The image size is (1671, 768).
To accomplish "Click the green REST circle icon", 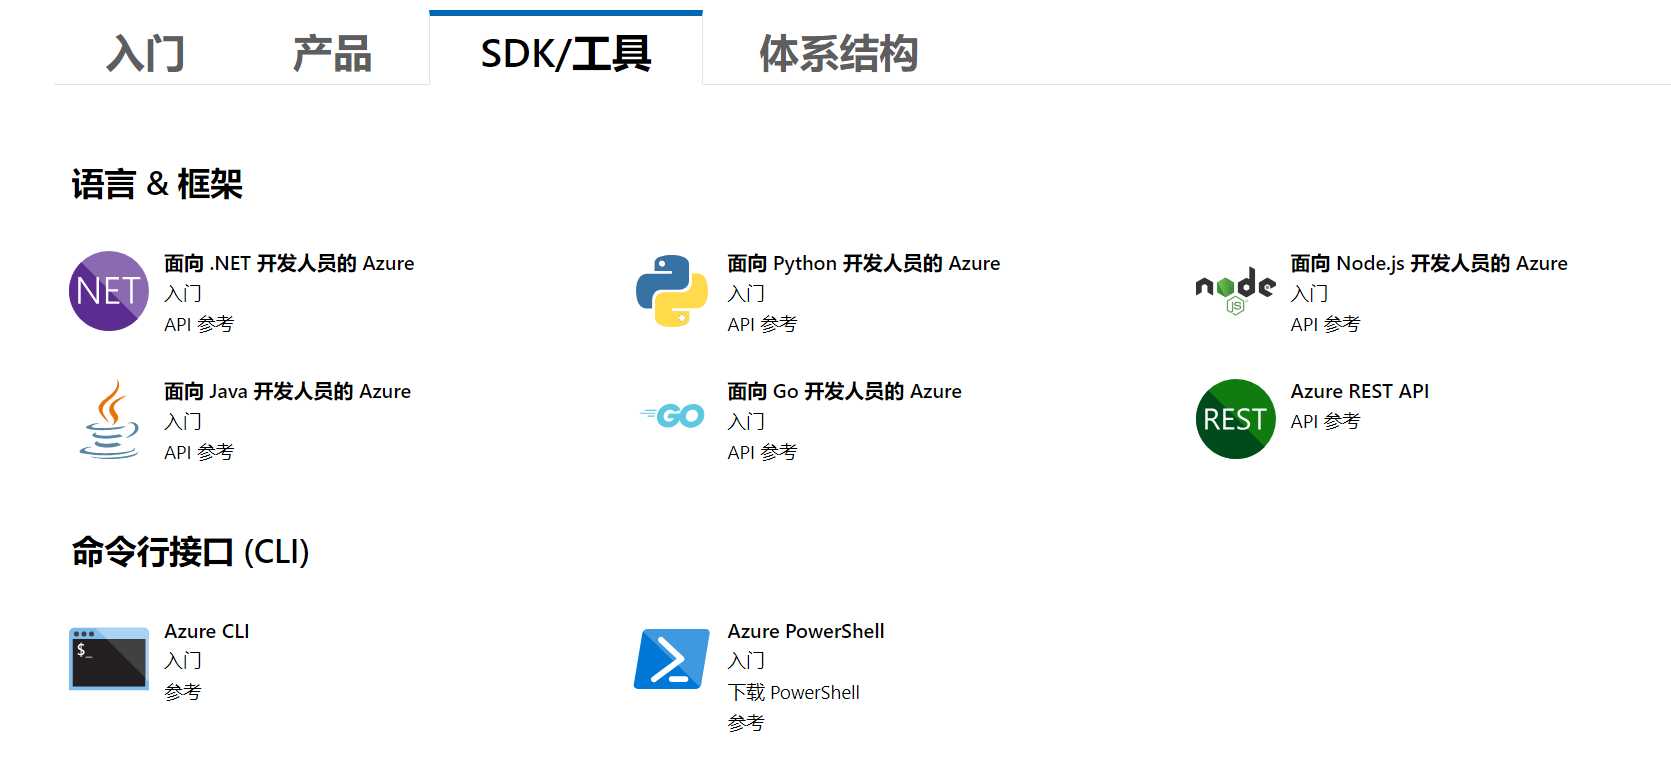I will point(1235,419).
